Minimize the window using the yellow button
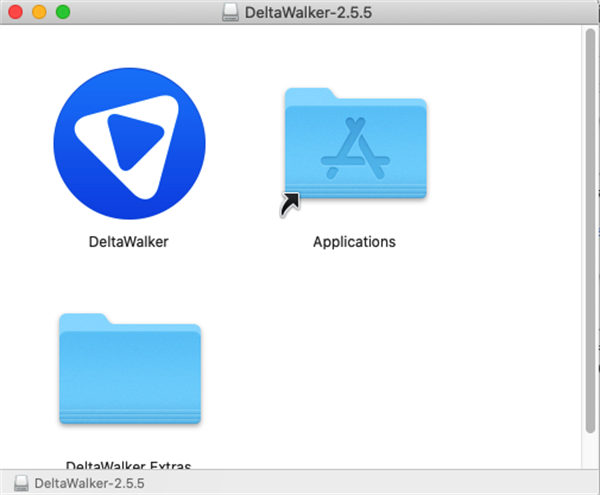The width and height of the screenshot is (600, 495). pos(39,12)
